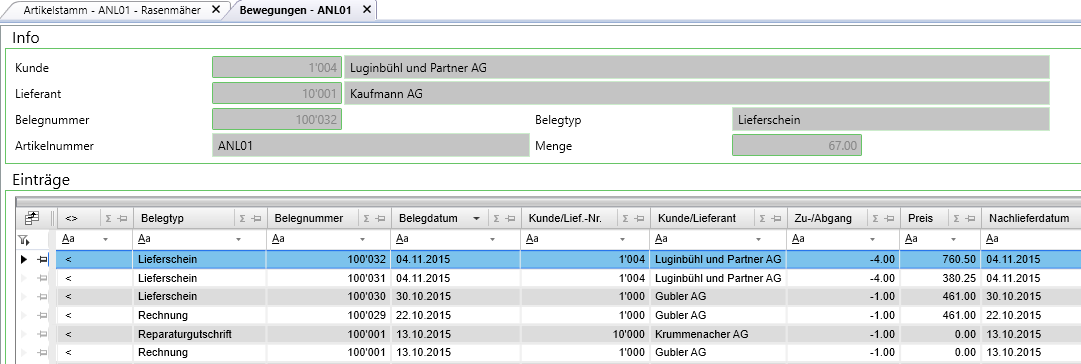
Task: Click the sum icon in Preis header
Action: coord(956,219)
